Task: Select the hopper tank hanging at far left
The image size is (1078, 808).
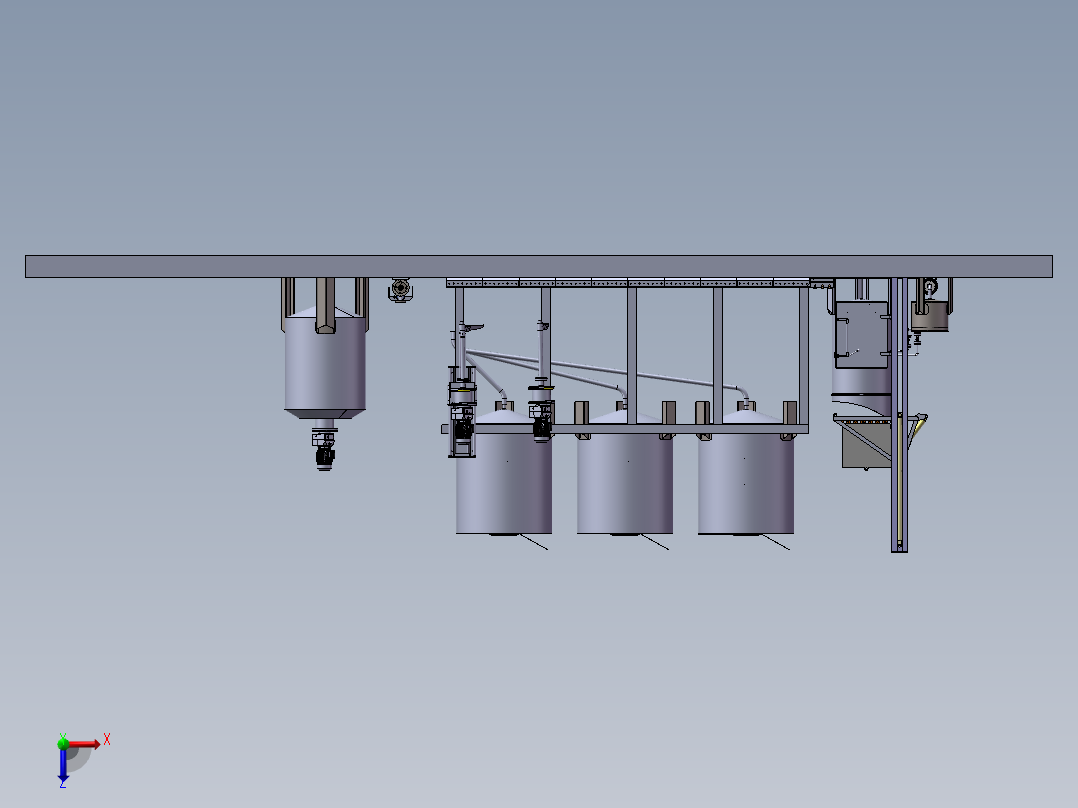Action: (325, 364)
